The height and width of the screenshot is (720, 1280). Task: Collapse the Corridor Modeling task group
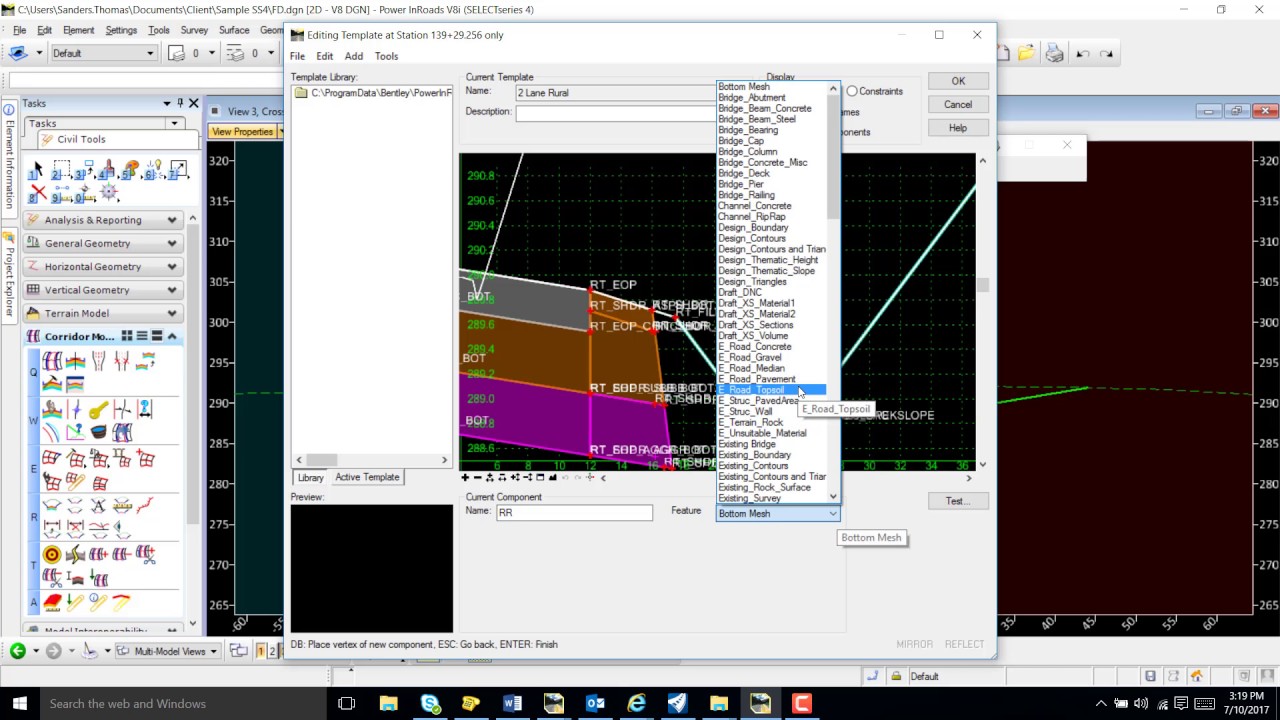(172, 336)
